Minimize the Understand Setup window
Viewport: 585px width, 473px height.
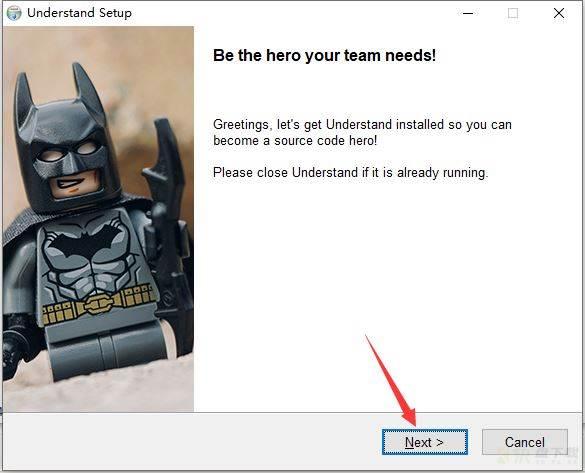point(468,13)
